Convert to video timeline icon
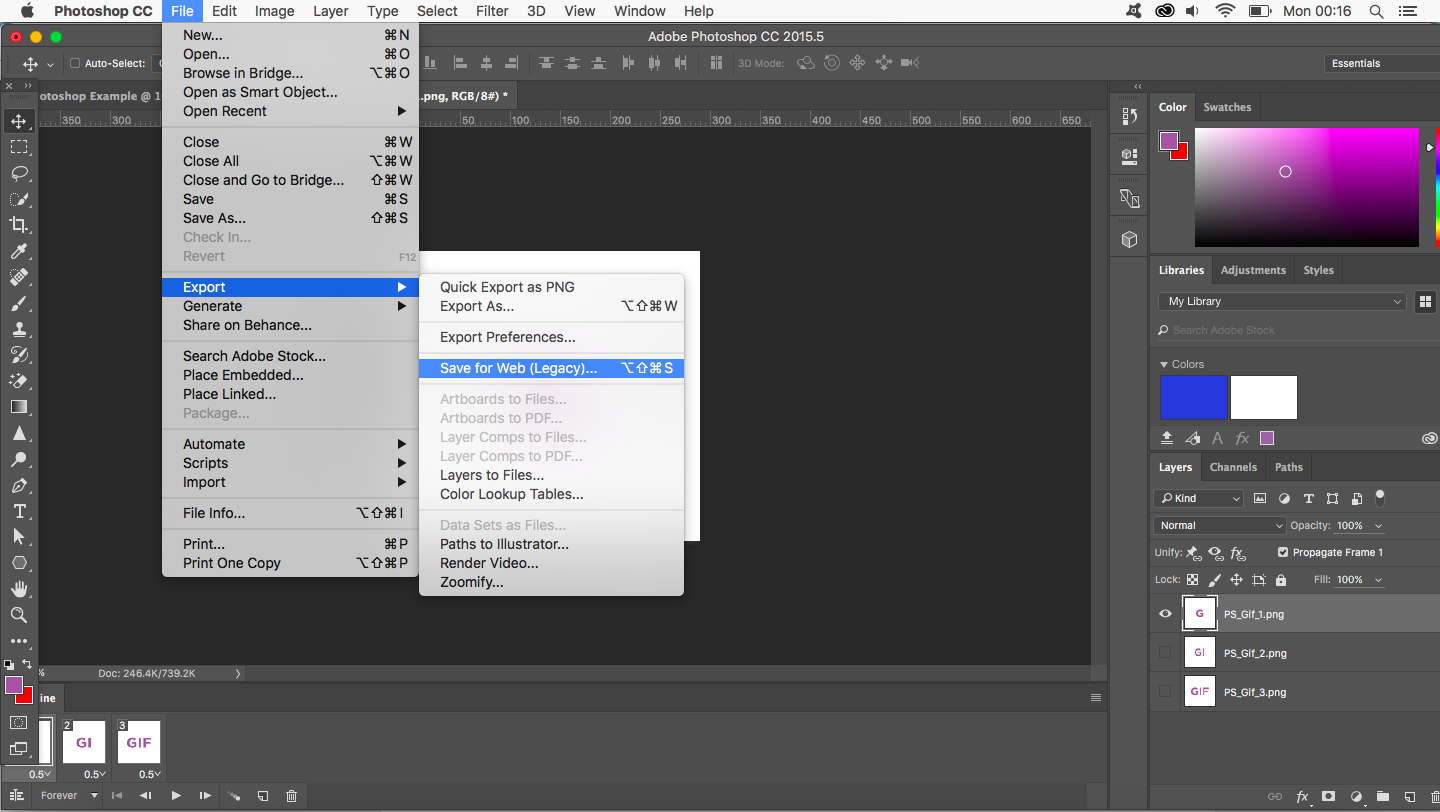 pos(16,796)
